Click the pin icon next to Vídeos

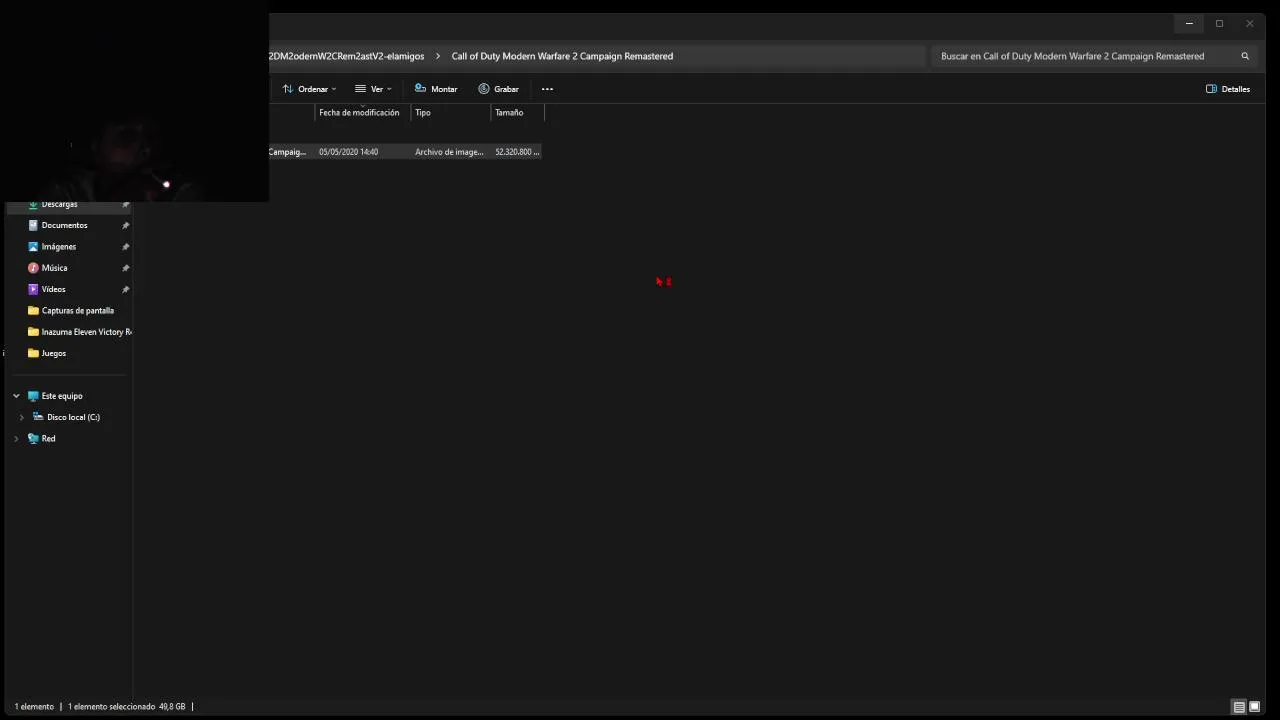[x=126, y=289]
